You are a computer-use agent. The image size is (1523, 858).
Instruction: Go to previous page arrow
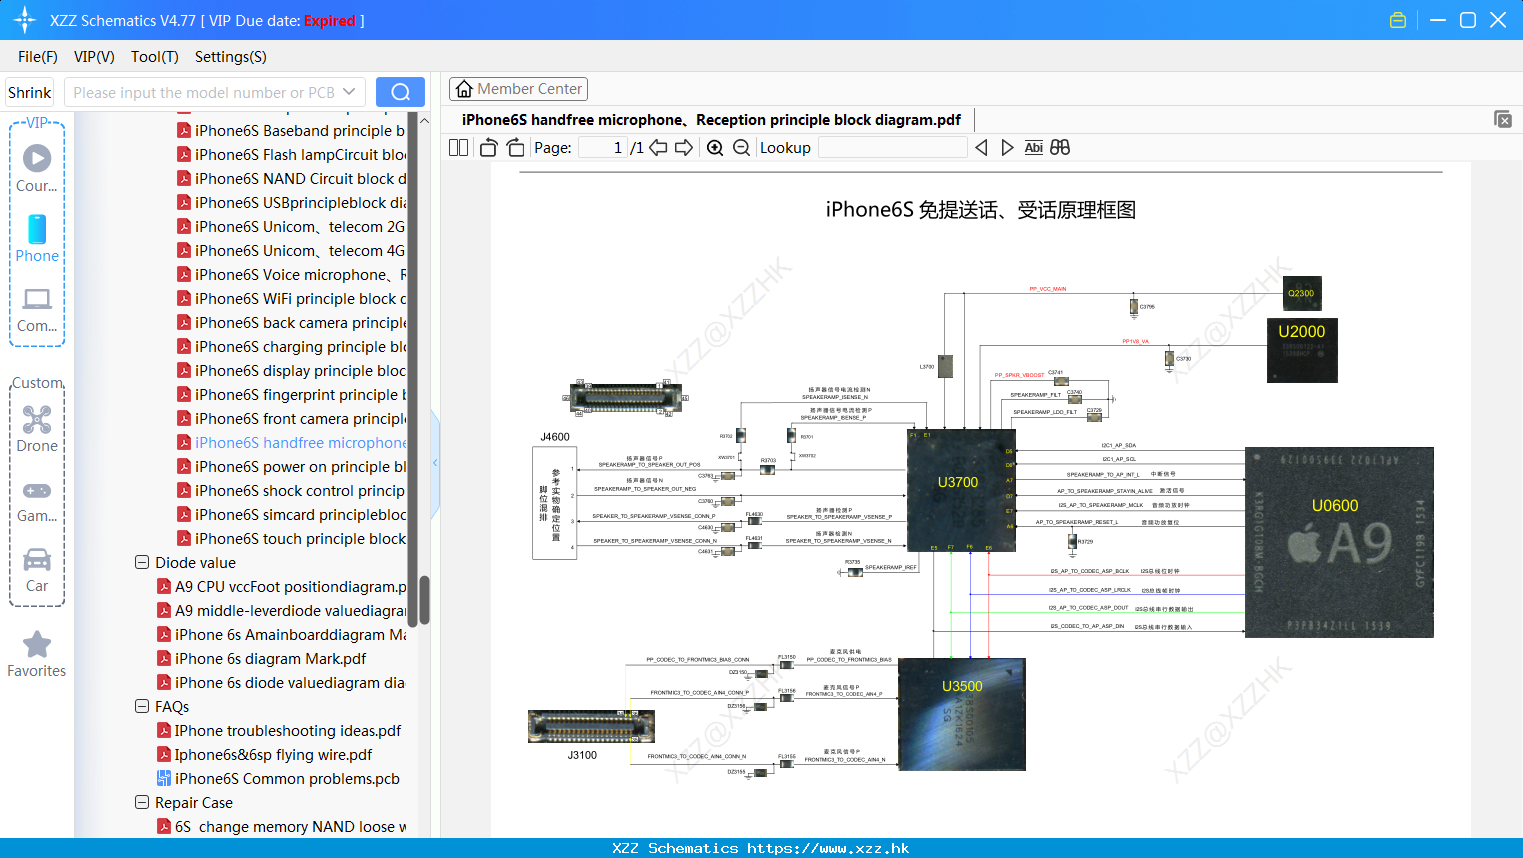[658, 148]
